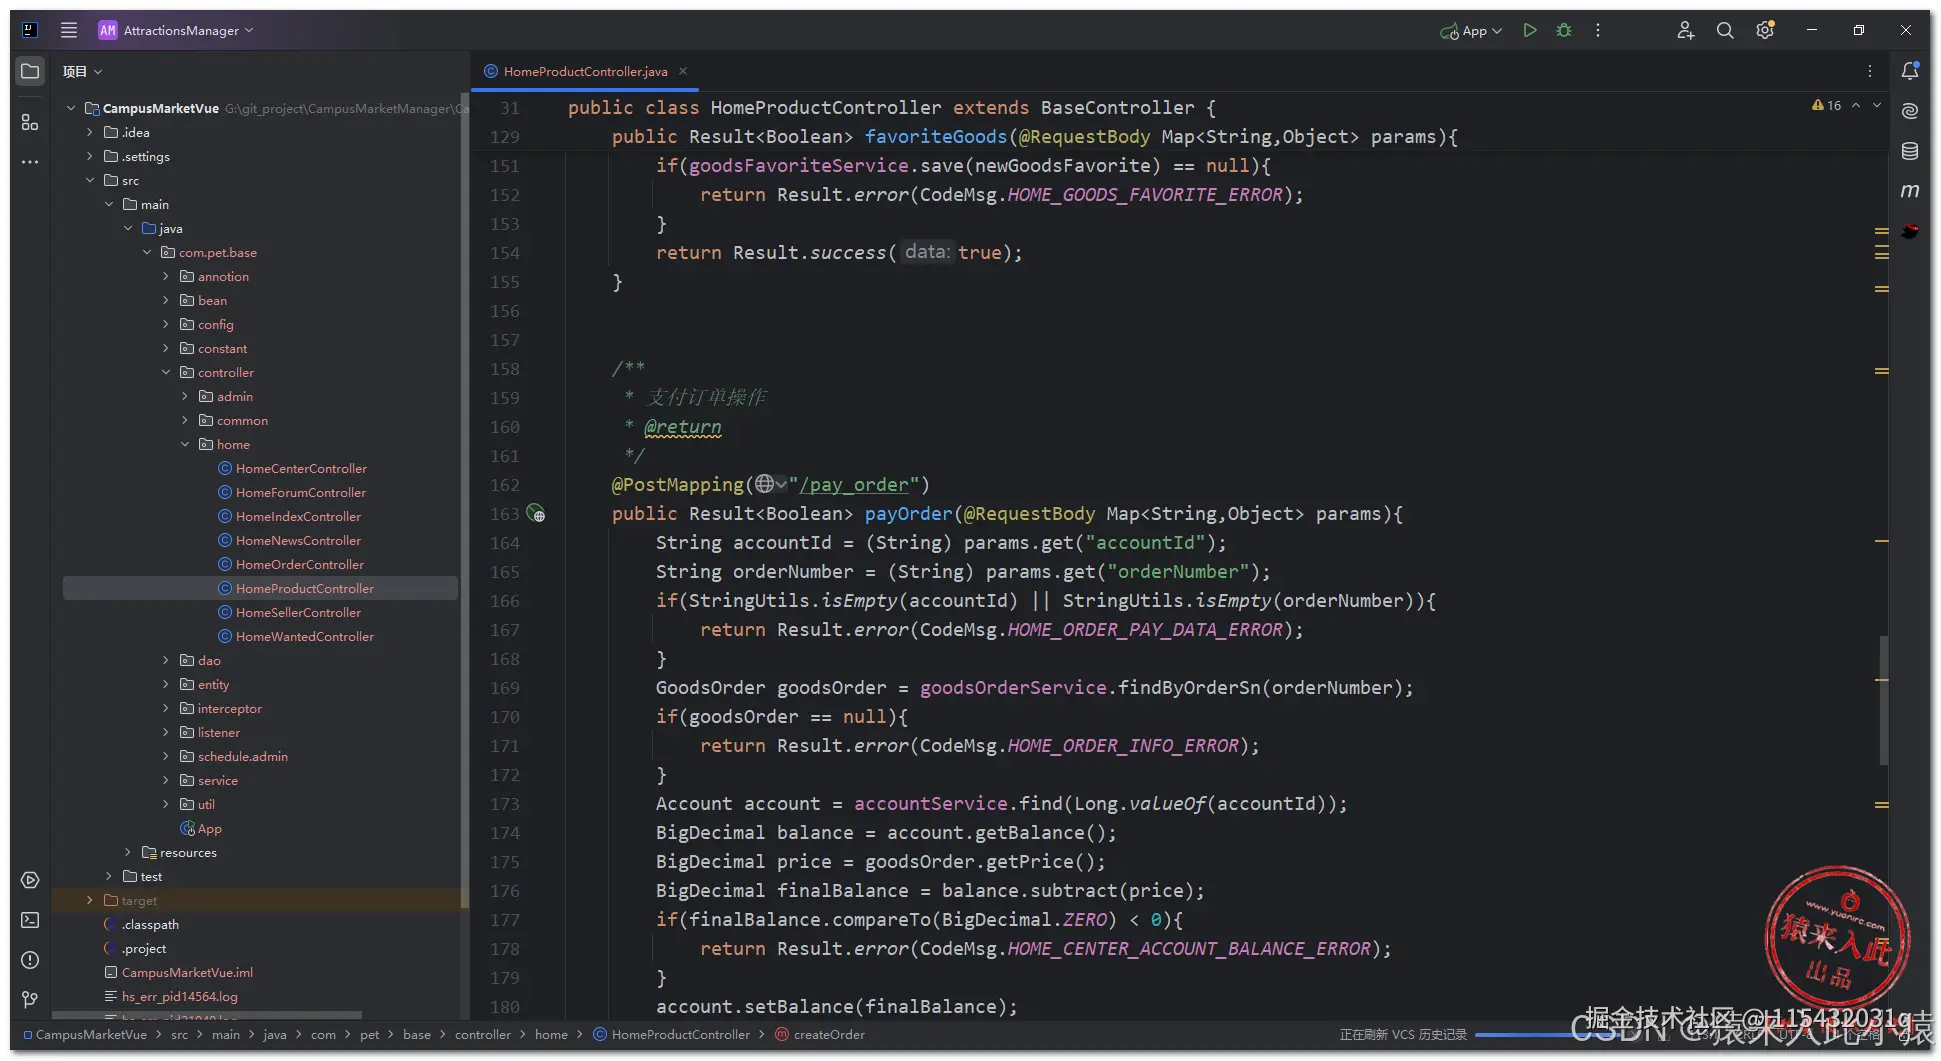Expand the admin package

pyautogui.click(x=185, y=396)
